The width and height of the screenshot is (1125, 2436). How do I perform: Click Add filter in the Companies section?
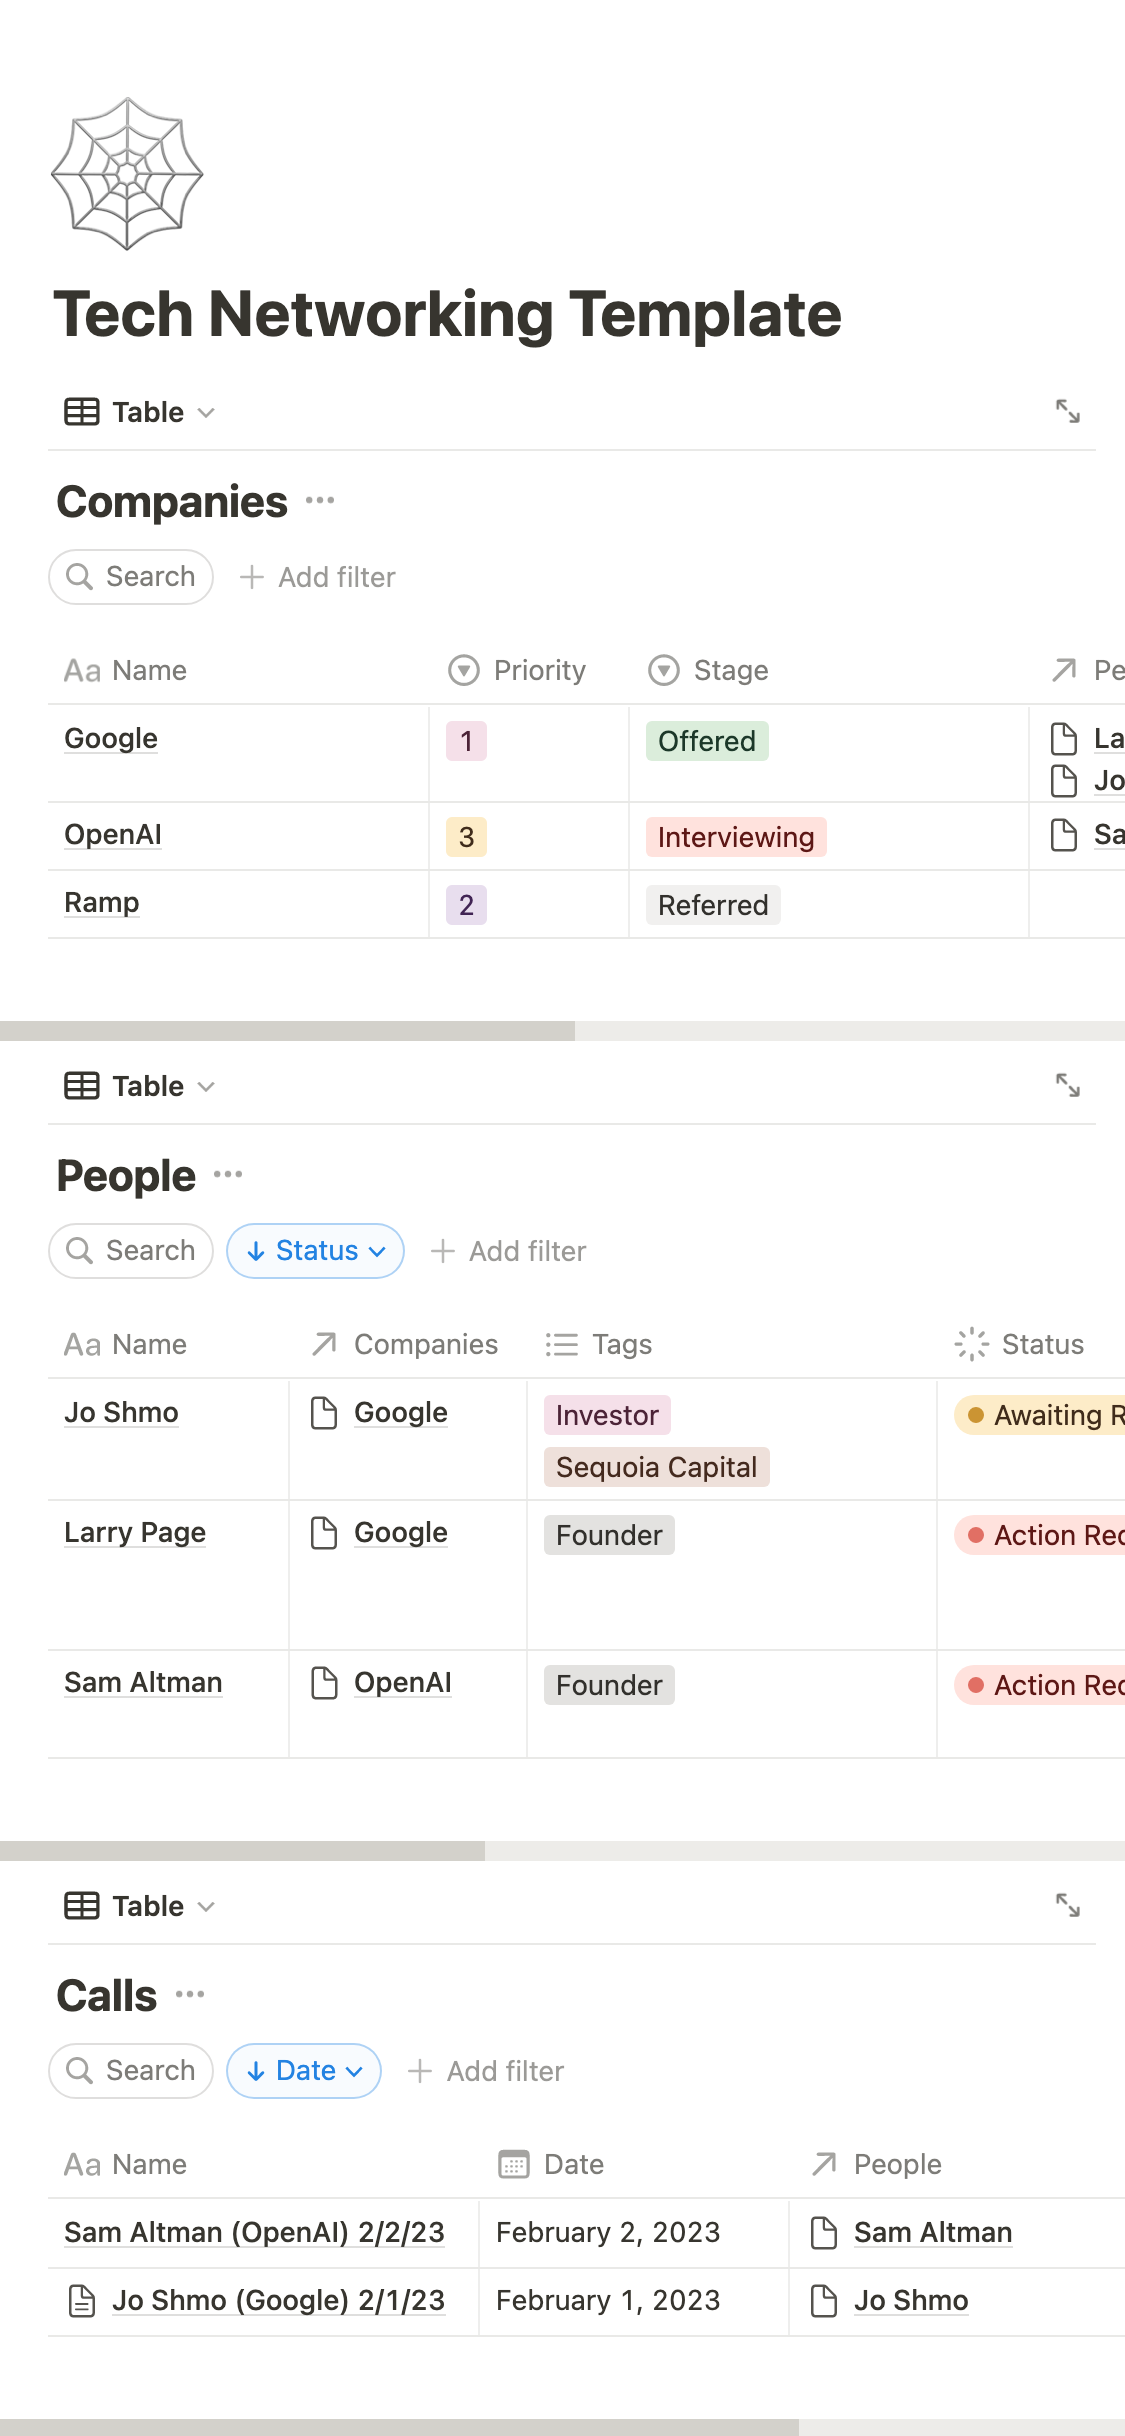coord(318,577)
